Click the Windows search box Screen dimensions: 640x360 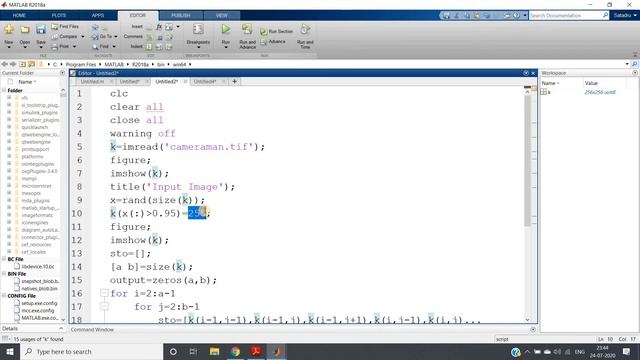pyautogui.click(x=91, y=351)
